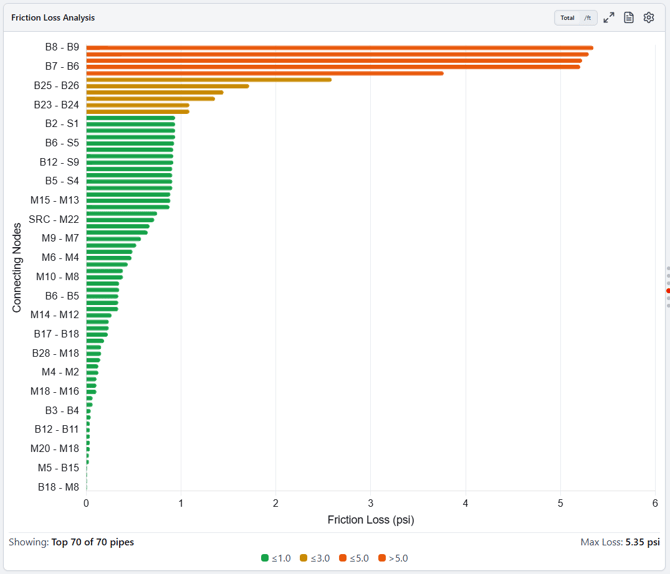
Task: Select the B7 - B6 bar
Action: 333,67
